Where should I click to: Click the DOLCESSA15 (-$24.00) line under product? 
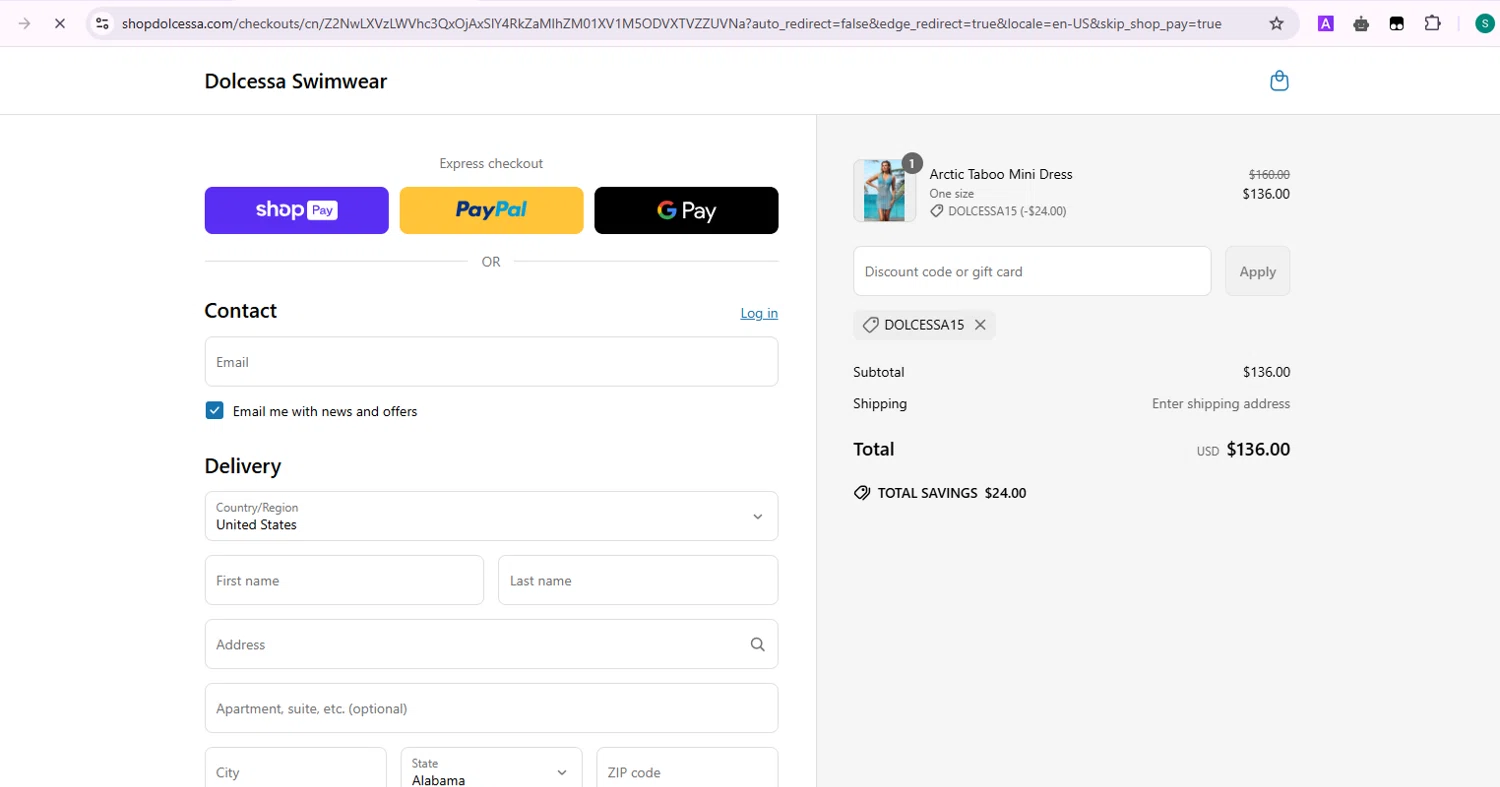pos(998,211)
